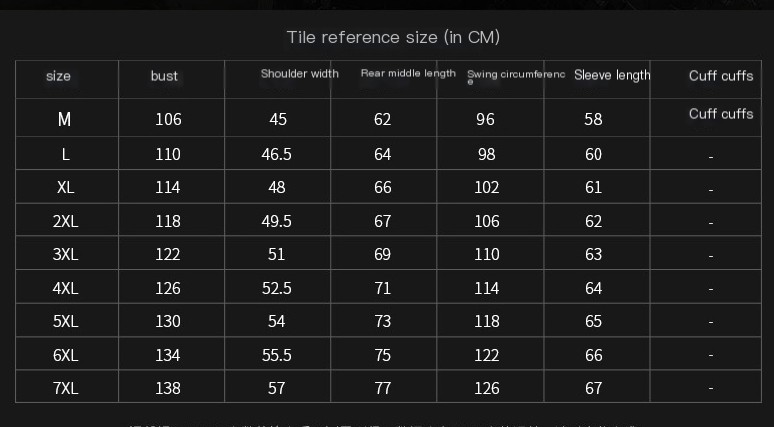Click the 'Cuff cuffs' cell in the M row
This screenshot has height=427, width=774.
[721, 114]
